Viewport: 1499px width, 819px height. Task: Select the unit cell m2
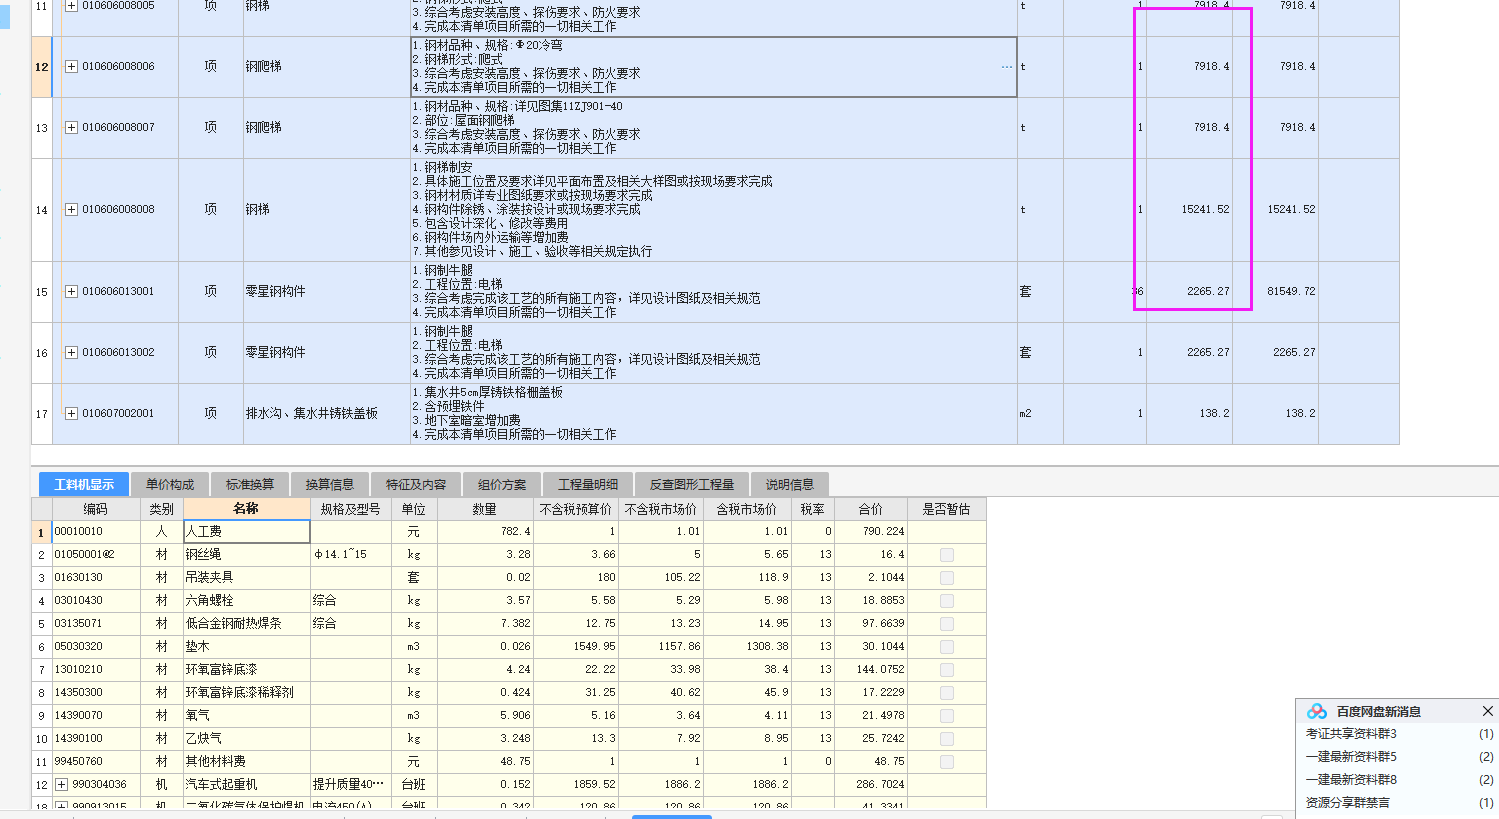tap(1040, 414)
